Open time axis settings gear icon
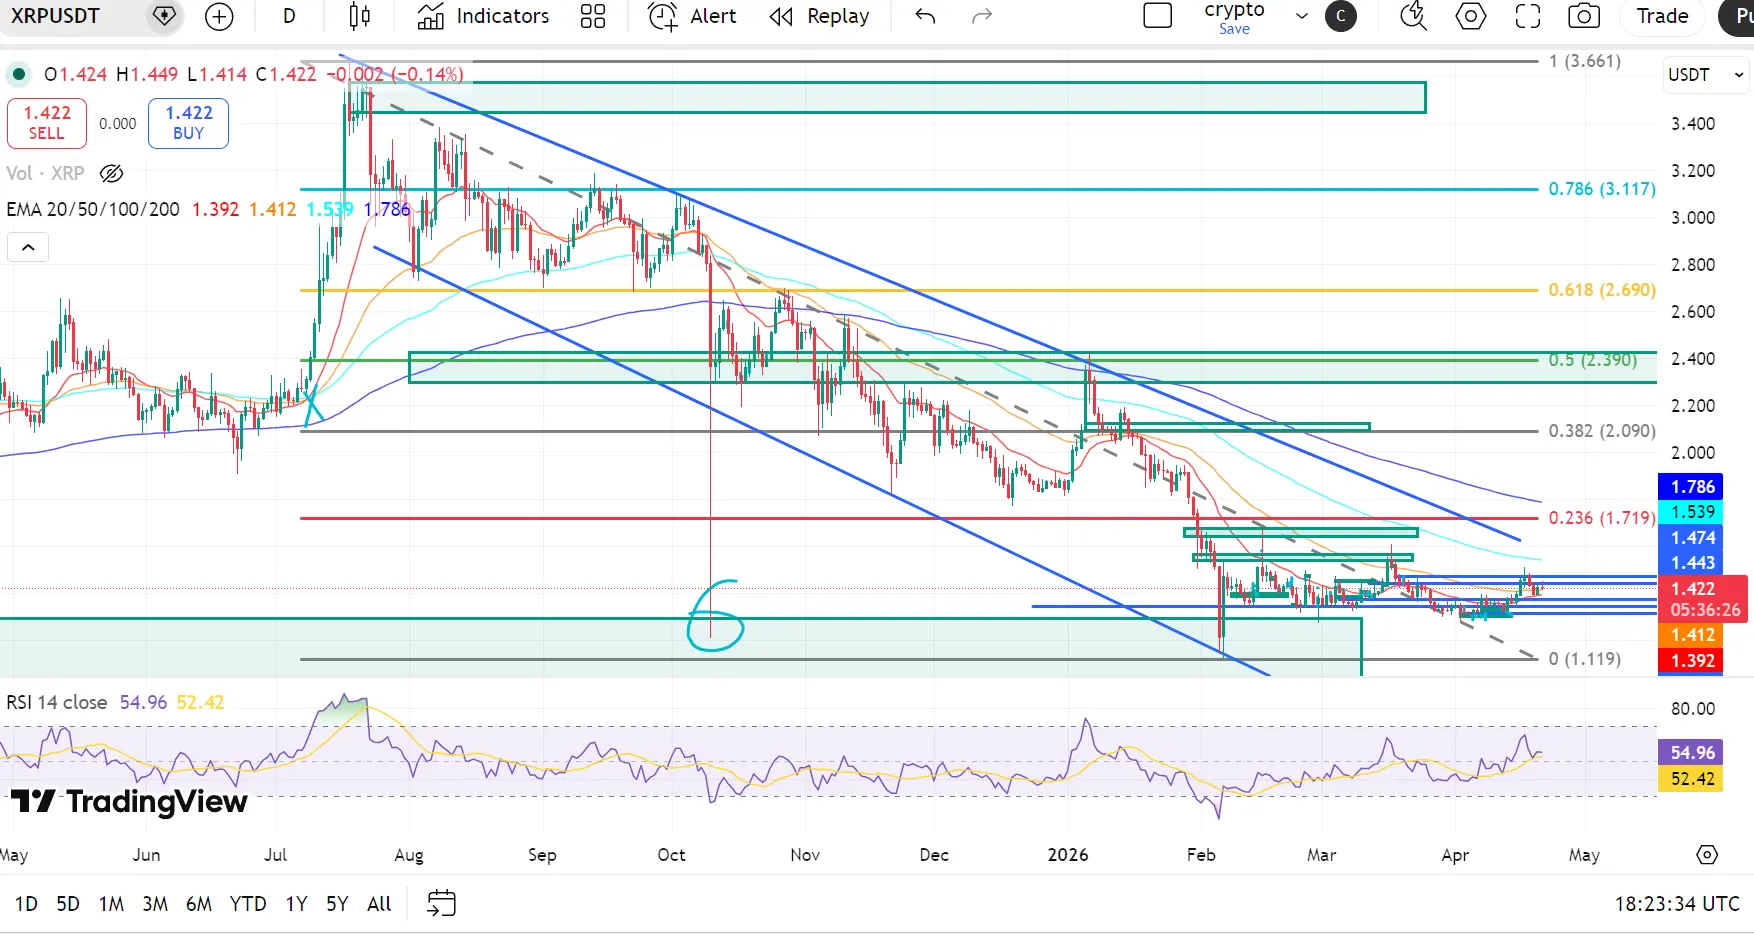The width and height of the screenshot is (1754, 934). pos(1707,855)
